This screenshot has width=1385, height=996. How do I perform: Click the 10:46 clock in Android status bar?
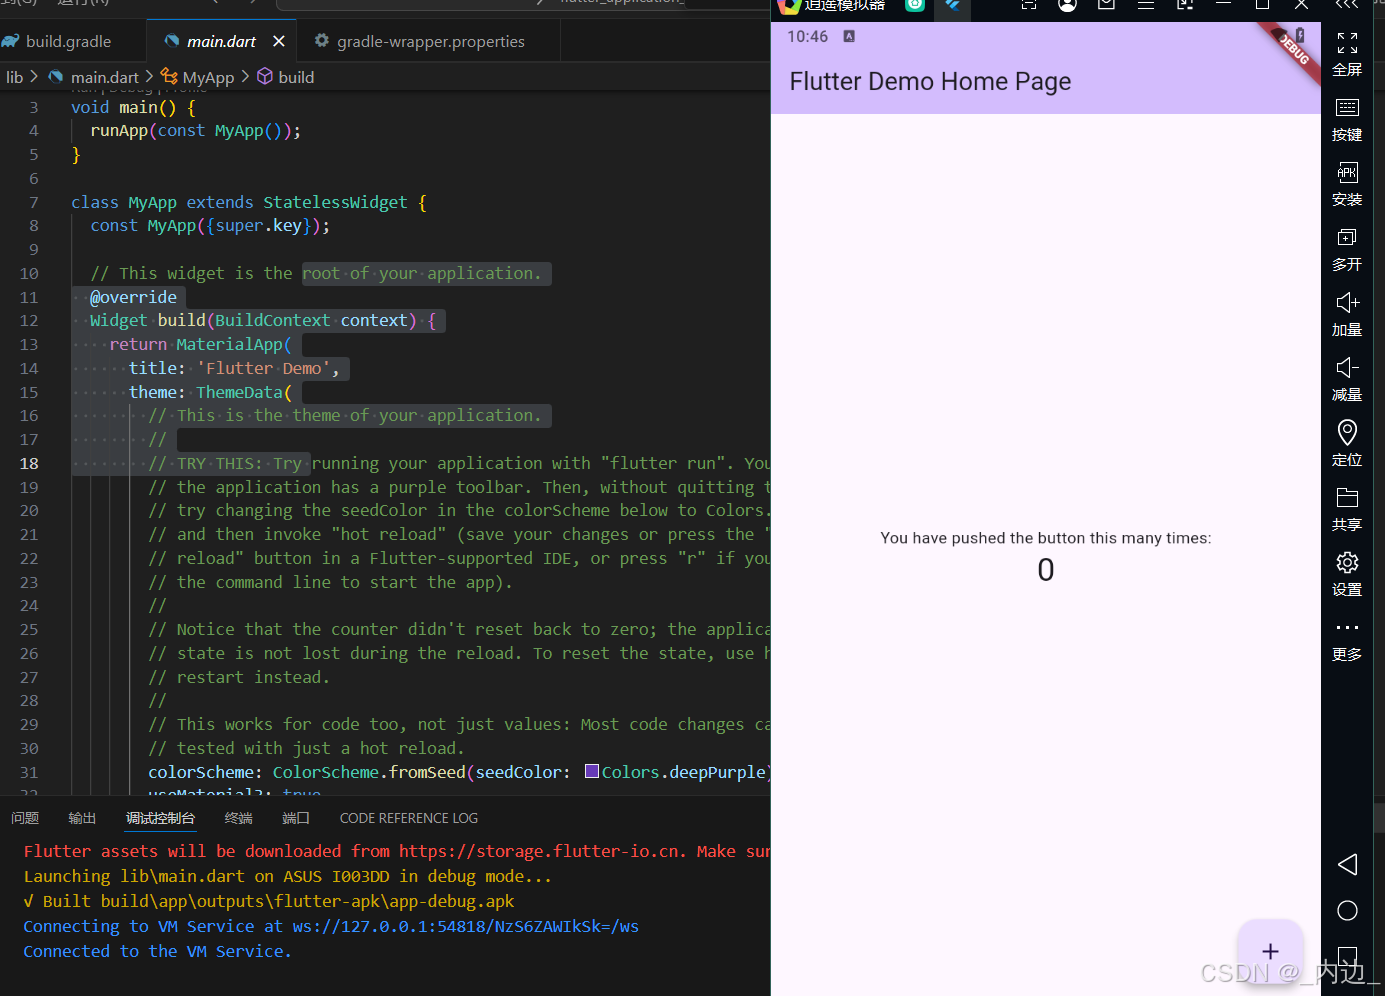pos(807,37)
